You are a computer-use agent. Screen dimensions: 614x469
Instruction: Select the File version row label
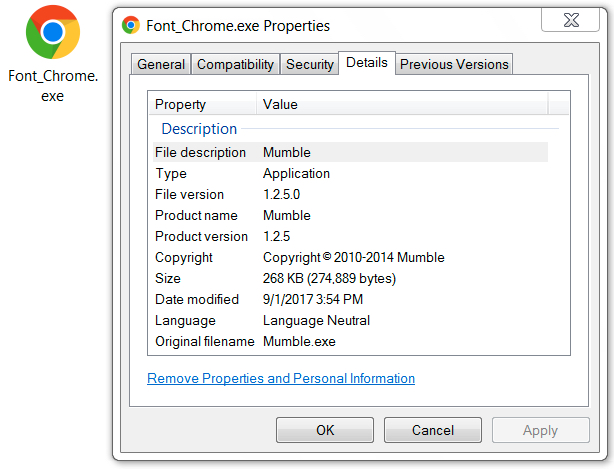[190, 194]
